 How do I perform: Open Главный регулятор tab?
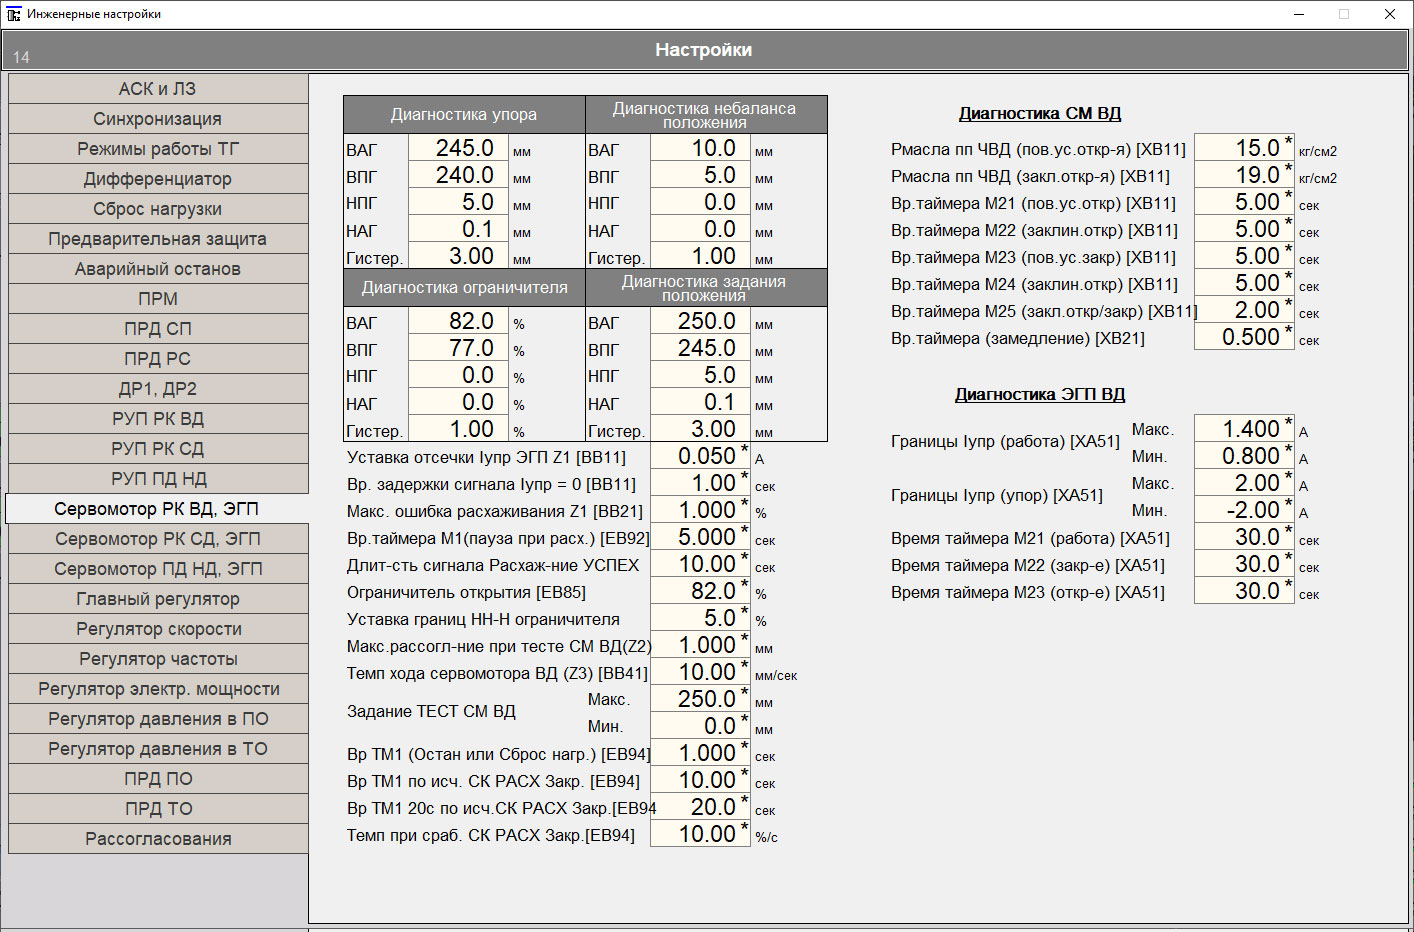[x=158, y=599]
